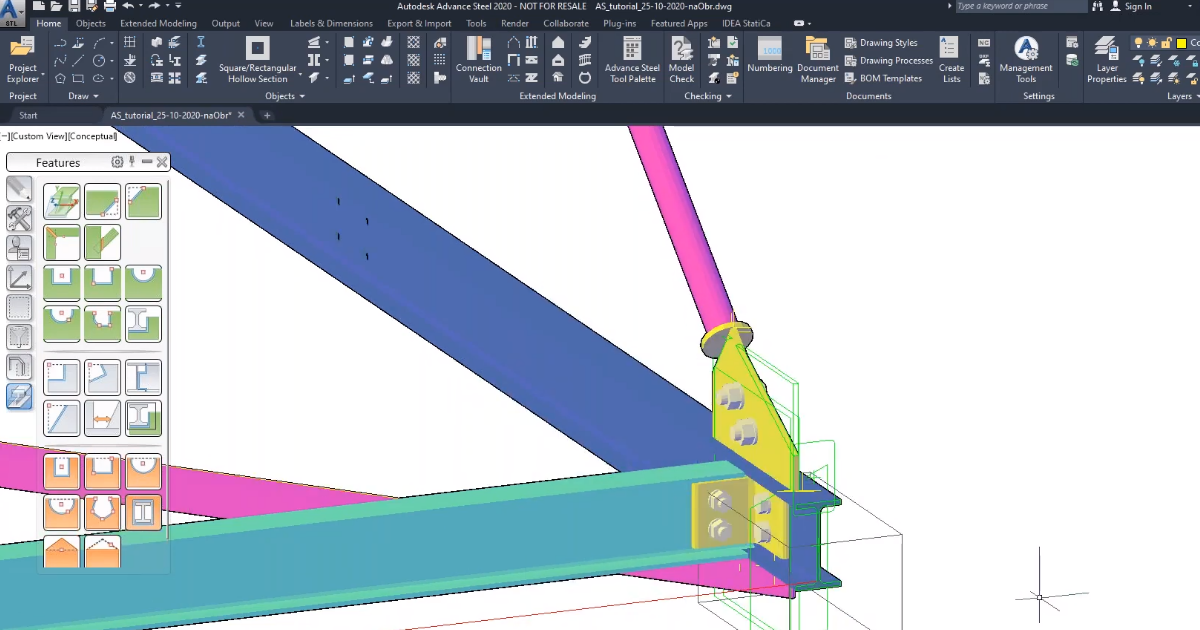Click the blue I-beam column icon in Objects panel
Screen dimensions: 1200x630
click(x=201, y=43)
